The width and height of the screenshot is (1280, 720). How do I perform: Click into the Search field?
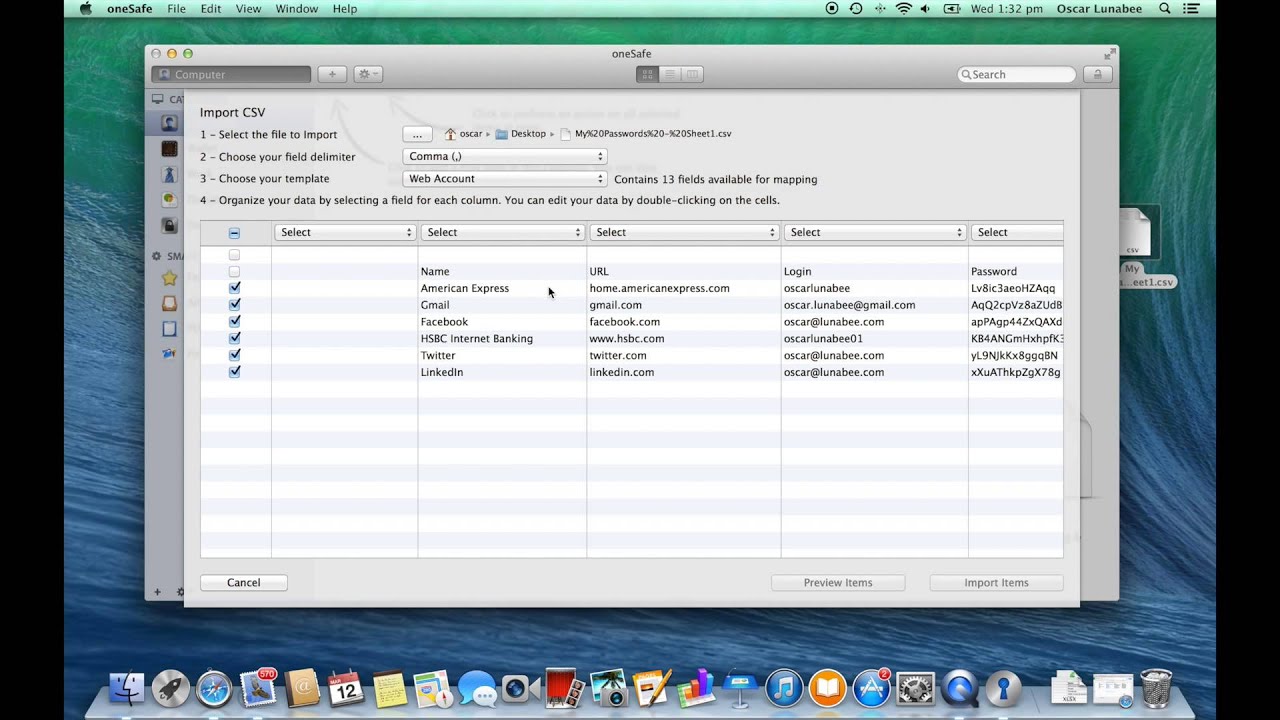[x=1017, y=74]
